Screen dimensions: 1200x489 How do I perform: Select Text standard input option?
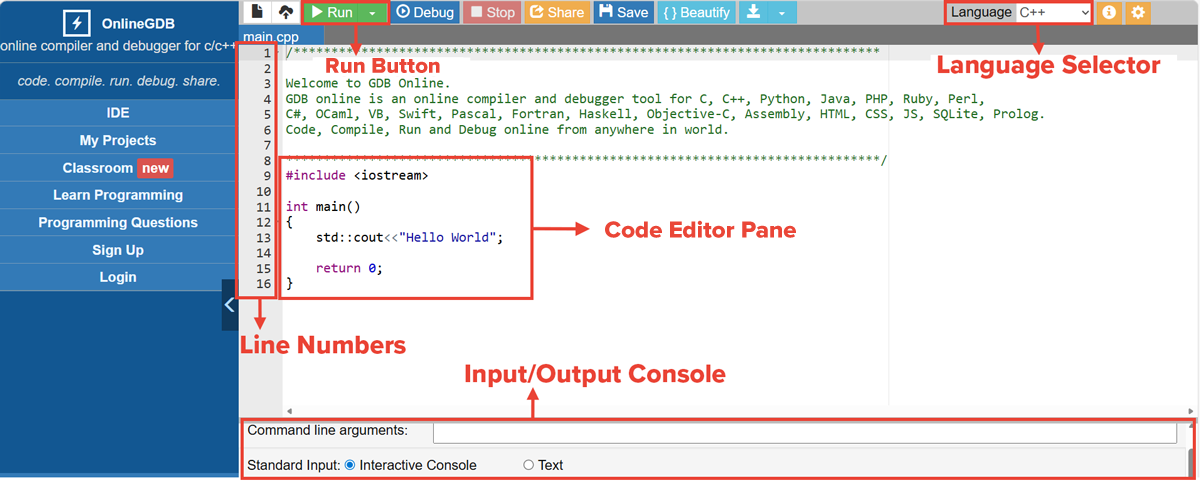pos(528,465)
